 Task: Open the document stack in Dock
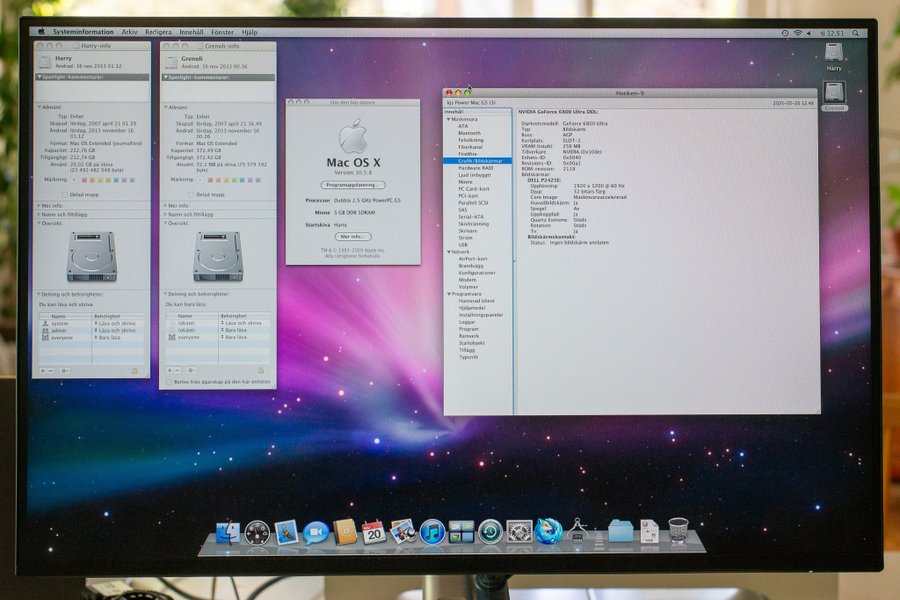[649, 531]
